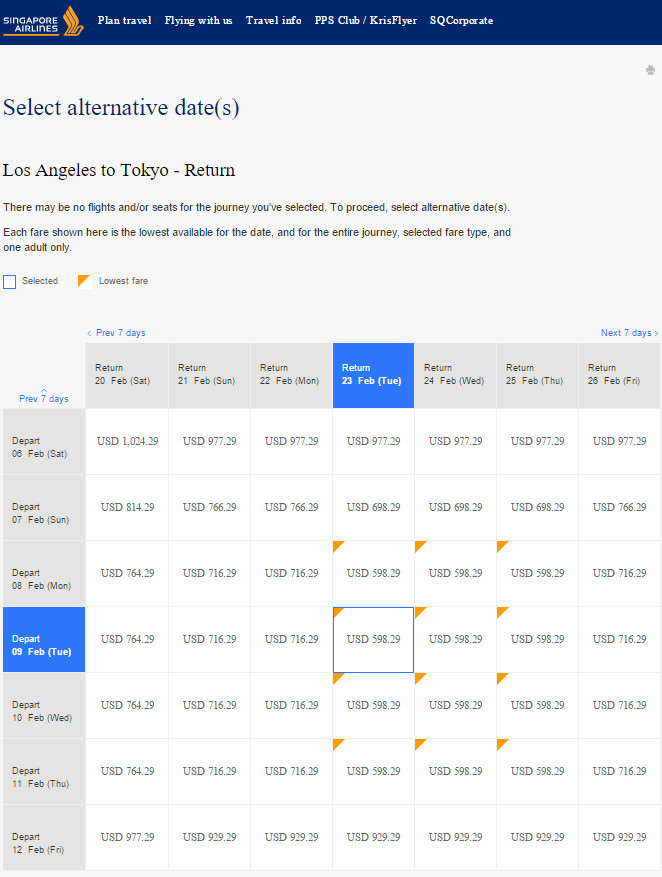Choose Depart 12 Feb Return 26 Feb fare
Image resolution: width=662 pixels, height=877 pixels.
pyautogui.click(x=620, y=837)
